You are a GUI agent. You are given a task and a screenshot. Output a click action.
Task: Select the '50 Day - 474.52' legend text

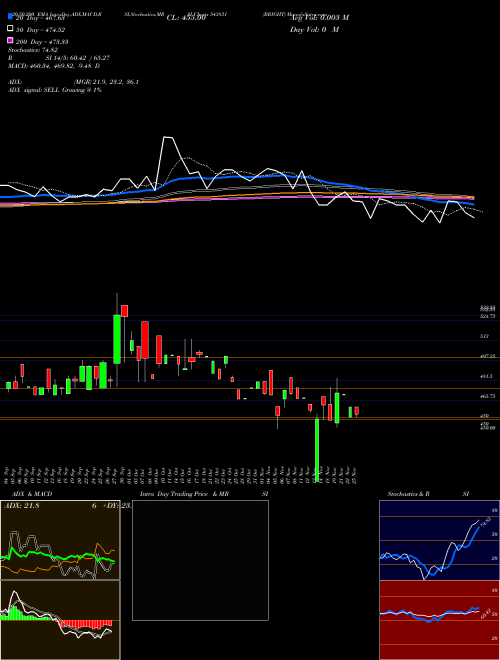pyautogui.click(x=40, y=29)
